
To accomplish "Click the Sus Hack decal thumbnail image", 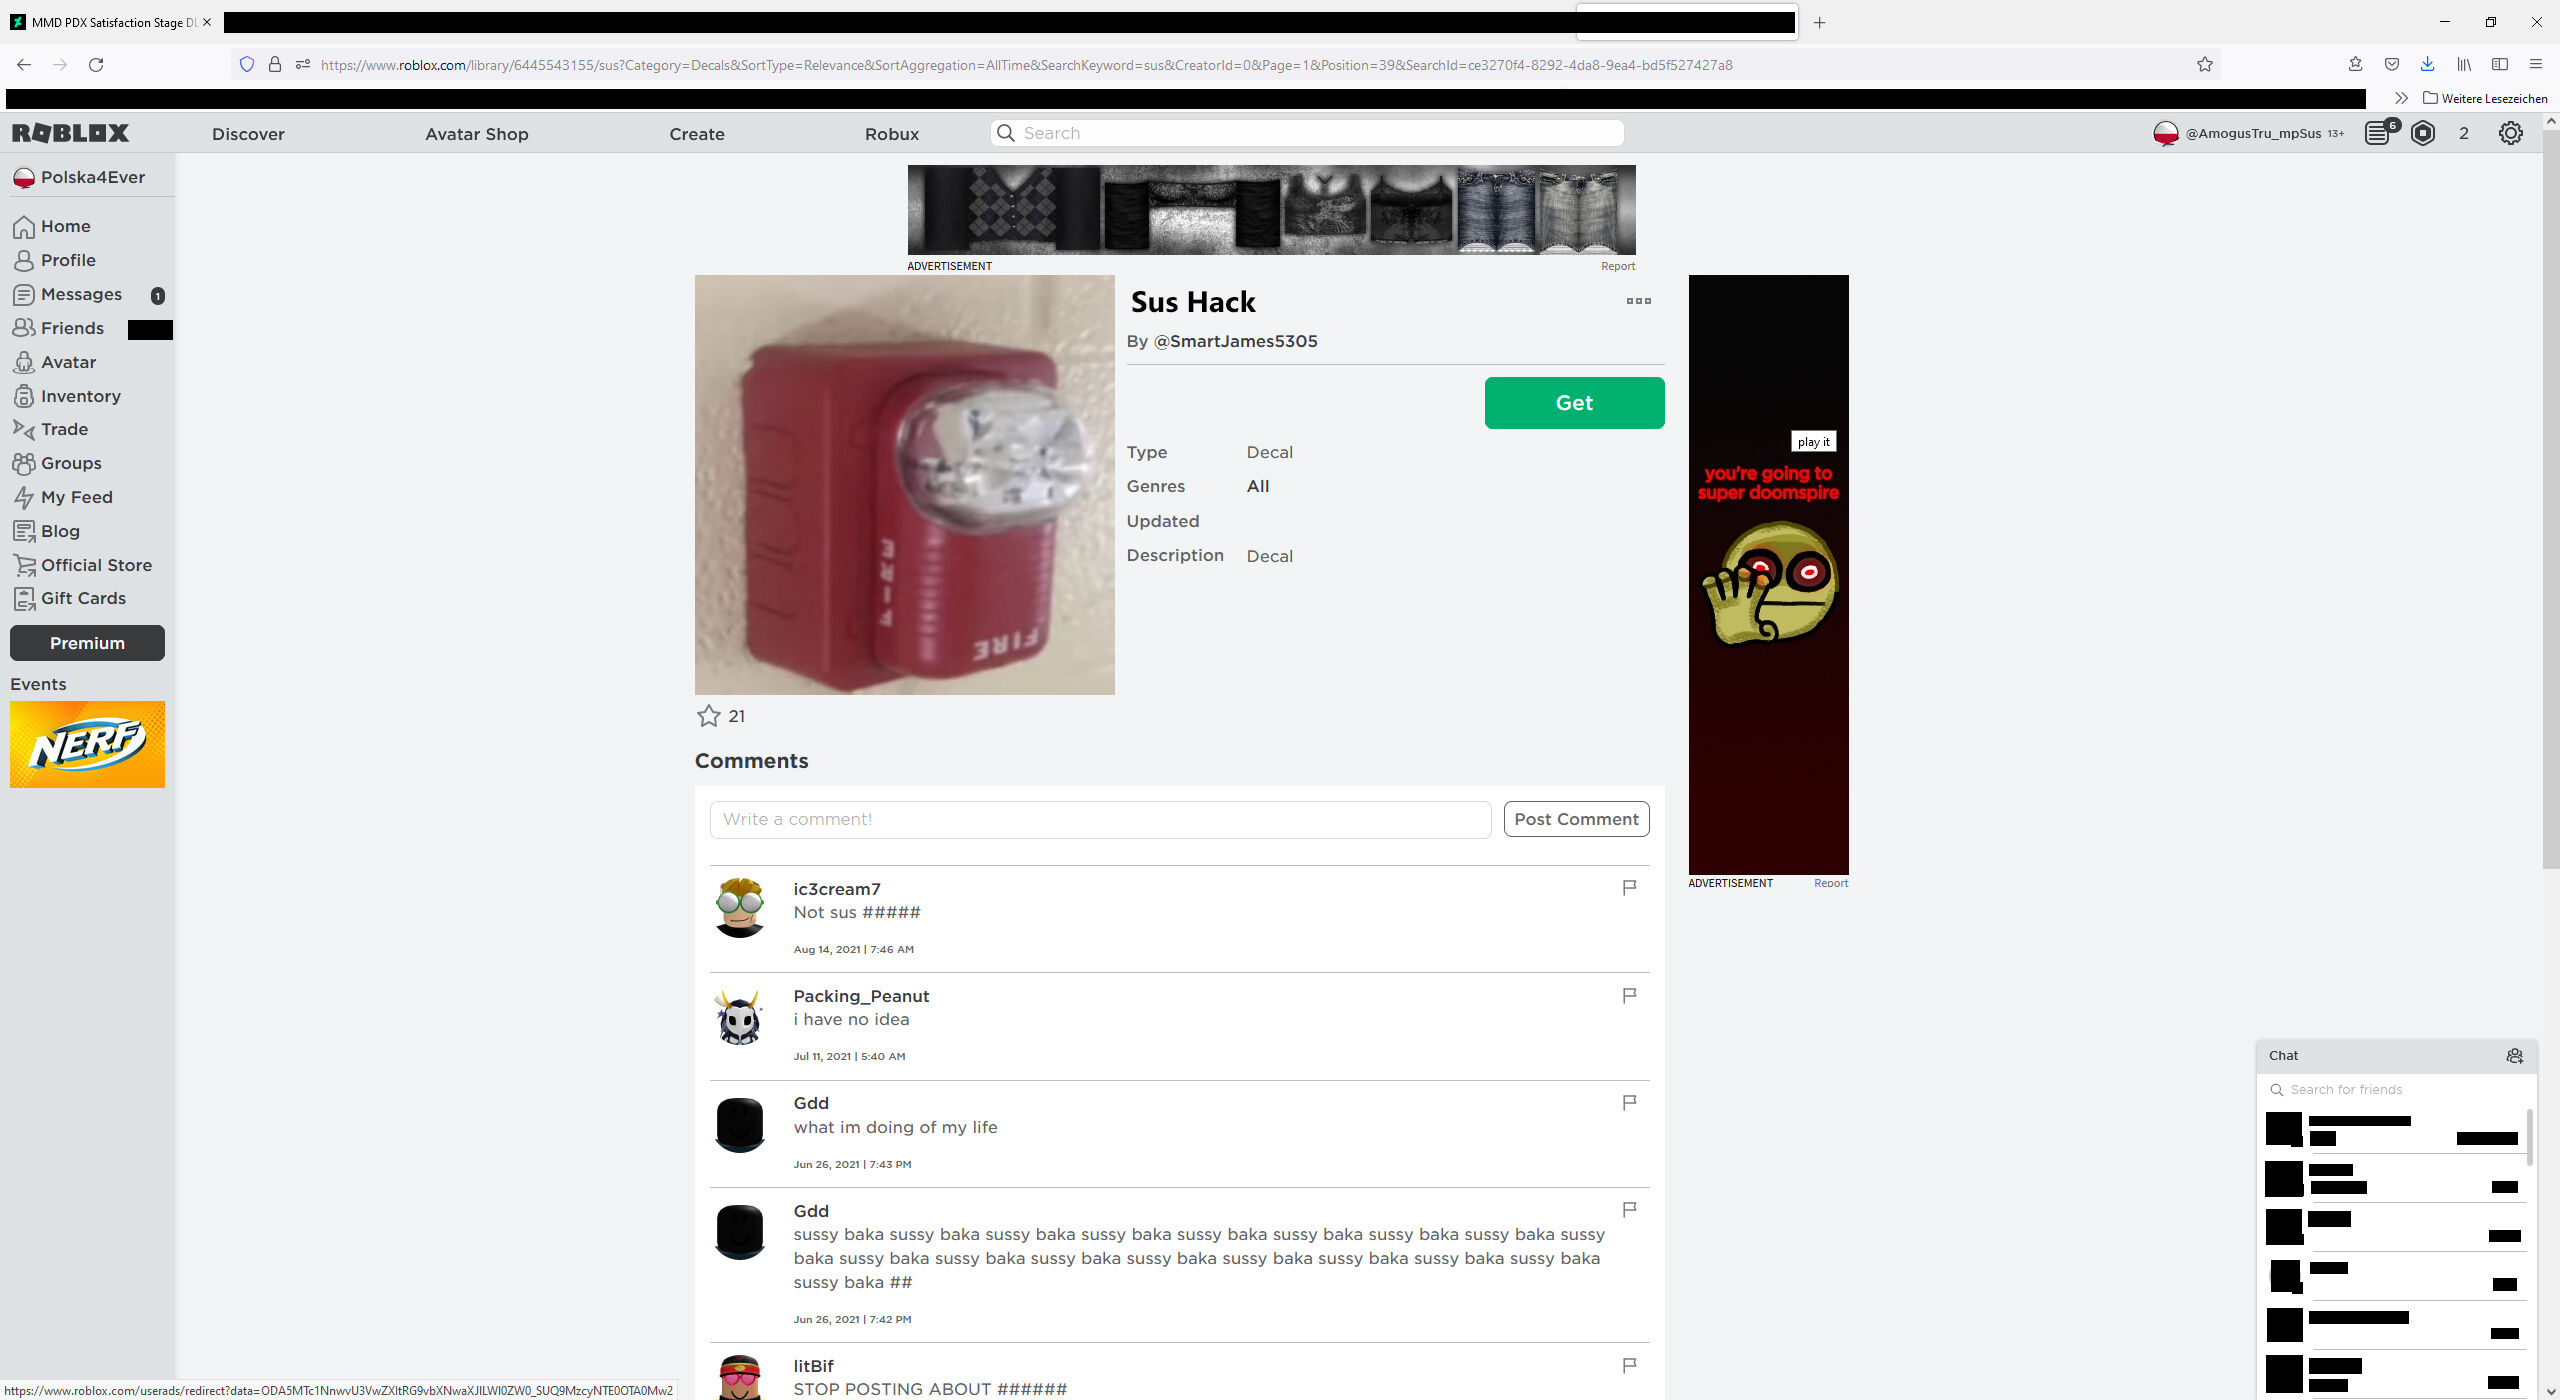I will (x=905, y=484).
